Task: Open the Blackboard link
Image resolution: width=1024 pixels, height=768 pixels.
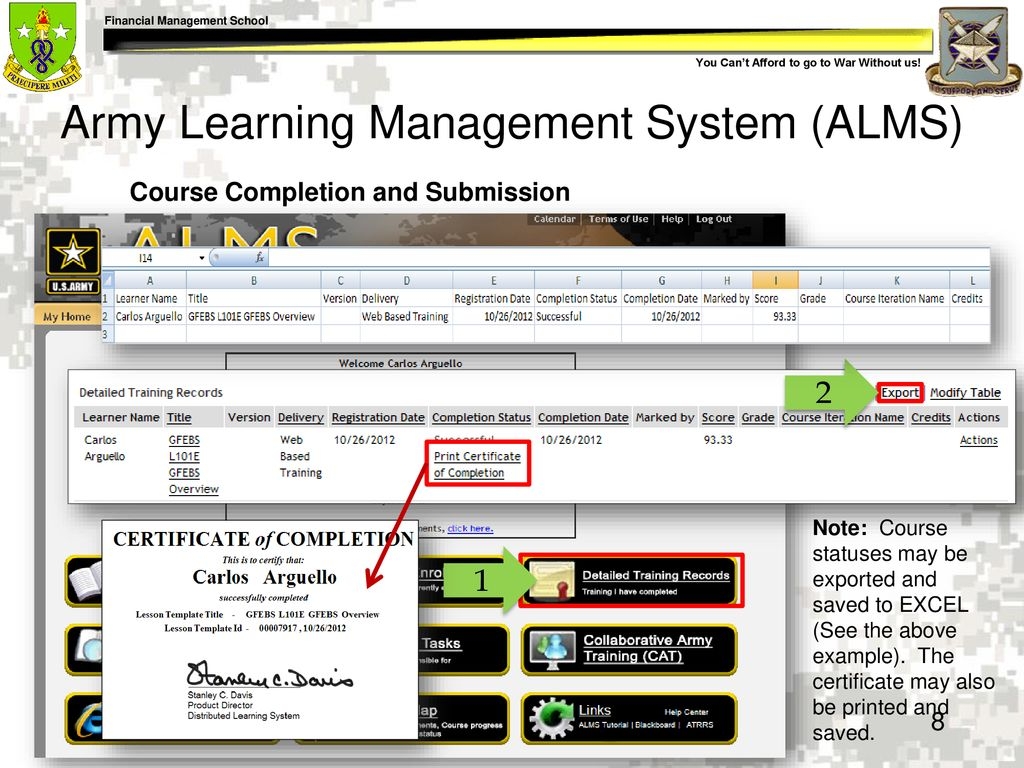Action: point(656,725)
